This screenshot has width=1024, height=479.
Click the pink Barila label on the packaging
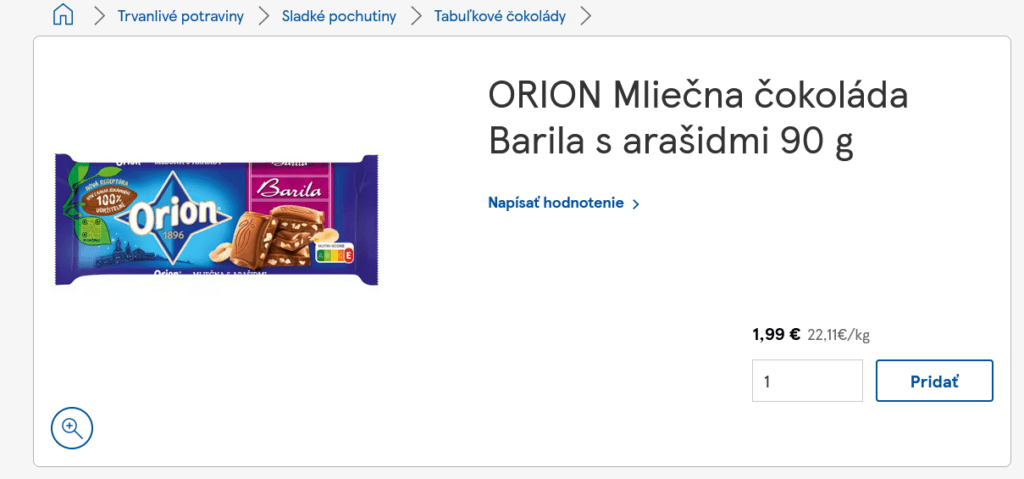tap(291, 190)
